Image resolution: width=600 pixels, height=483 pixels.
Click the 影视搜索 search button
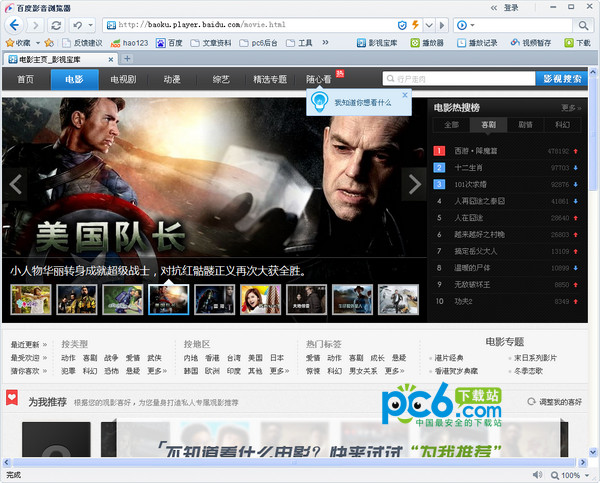pos(562,79)
